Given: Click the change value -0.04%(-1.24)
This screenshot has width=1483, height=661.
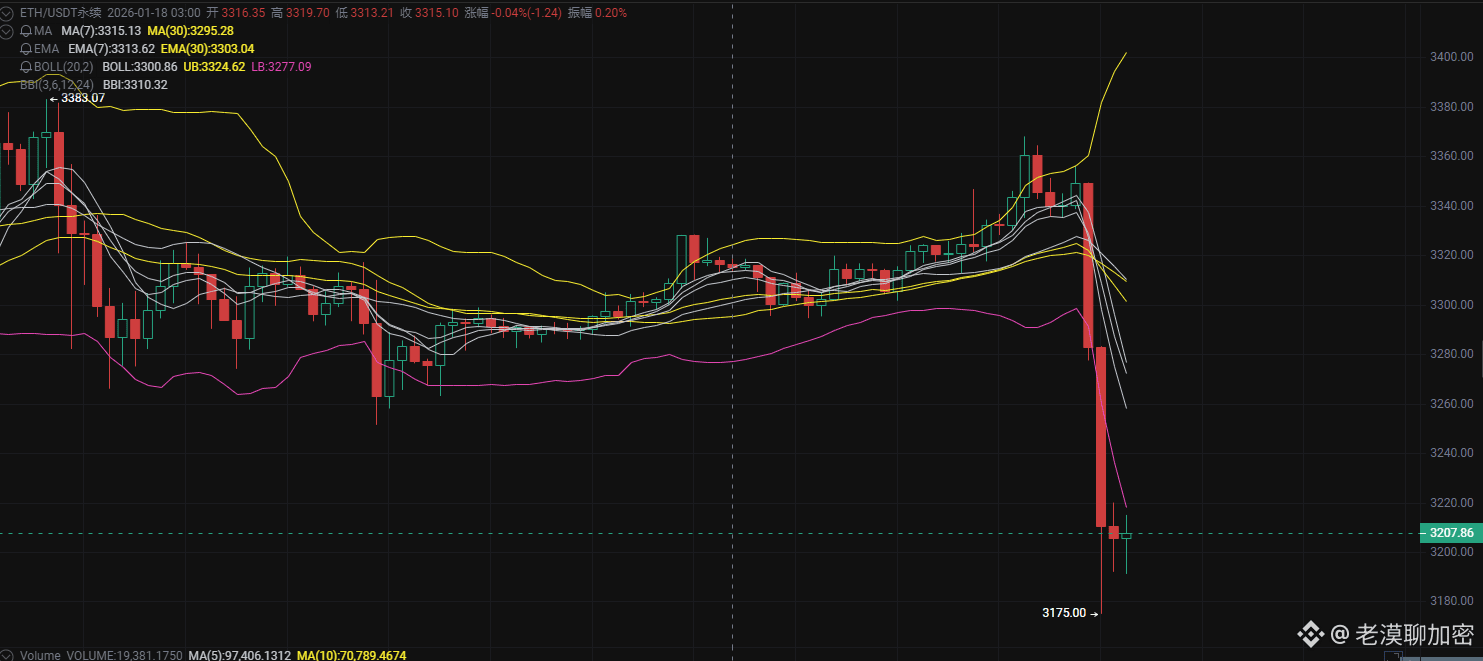Looking at the screenshot, I should tap(526, 13).
